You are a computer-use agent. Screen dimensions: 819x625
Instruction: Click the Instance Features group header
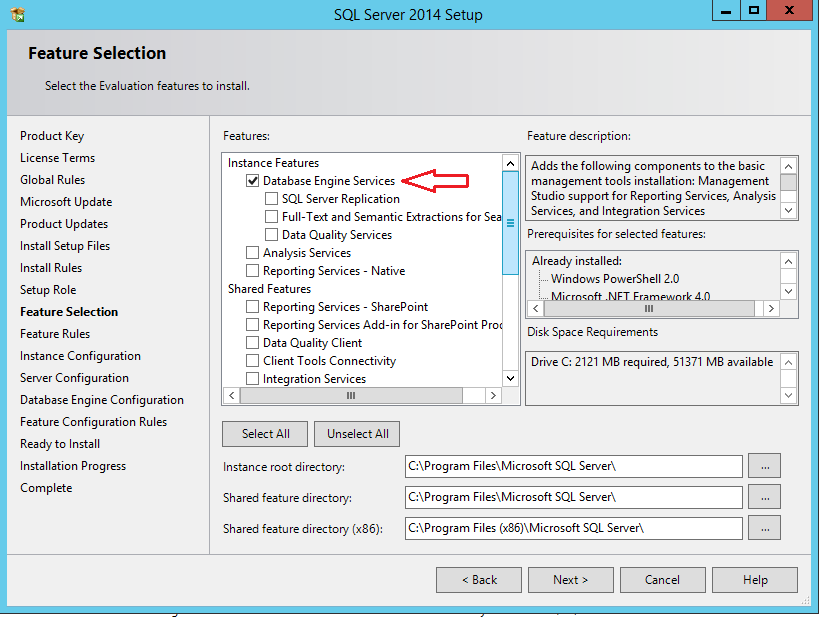(273, 163)
